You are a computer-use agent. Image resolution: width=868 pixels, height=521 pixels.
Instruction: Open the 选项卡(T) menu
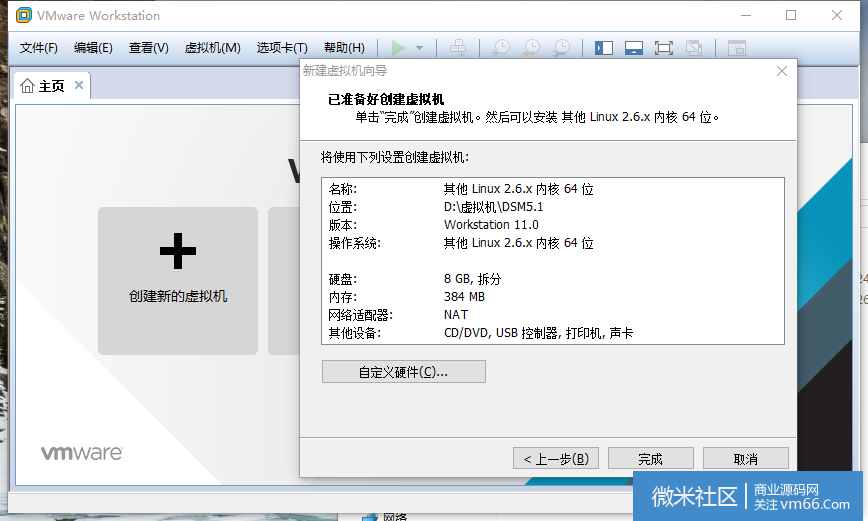(282, 48)
